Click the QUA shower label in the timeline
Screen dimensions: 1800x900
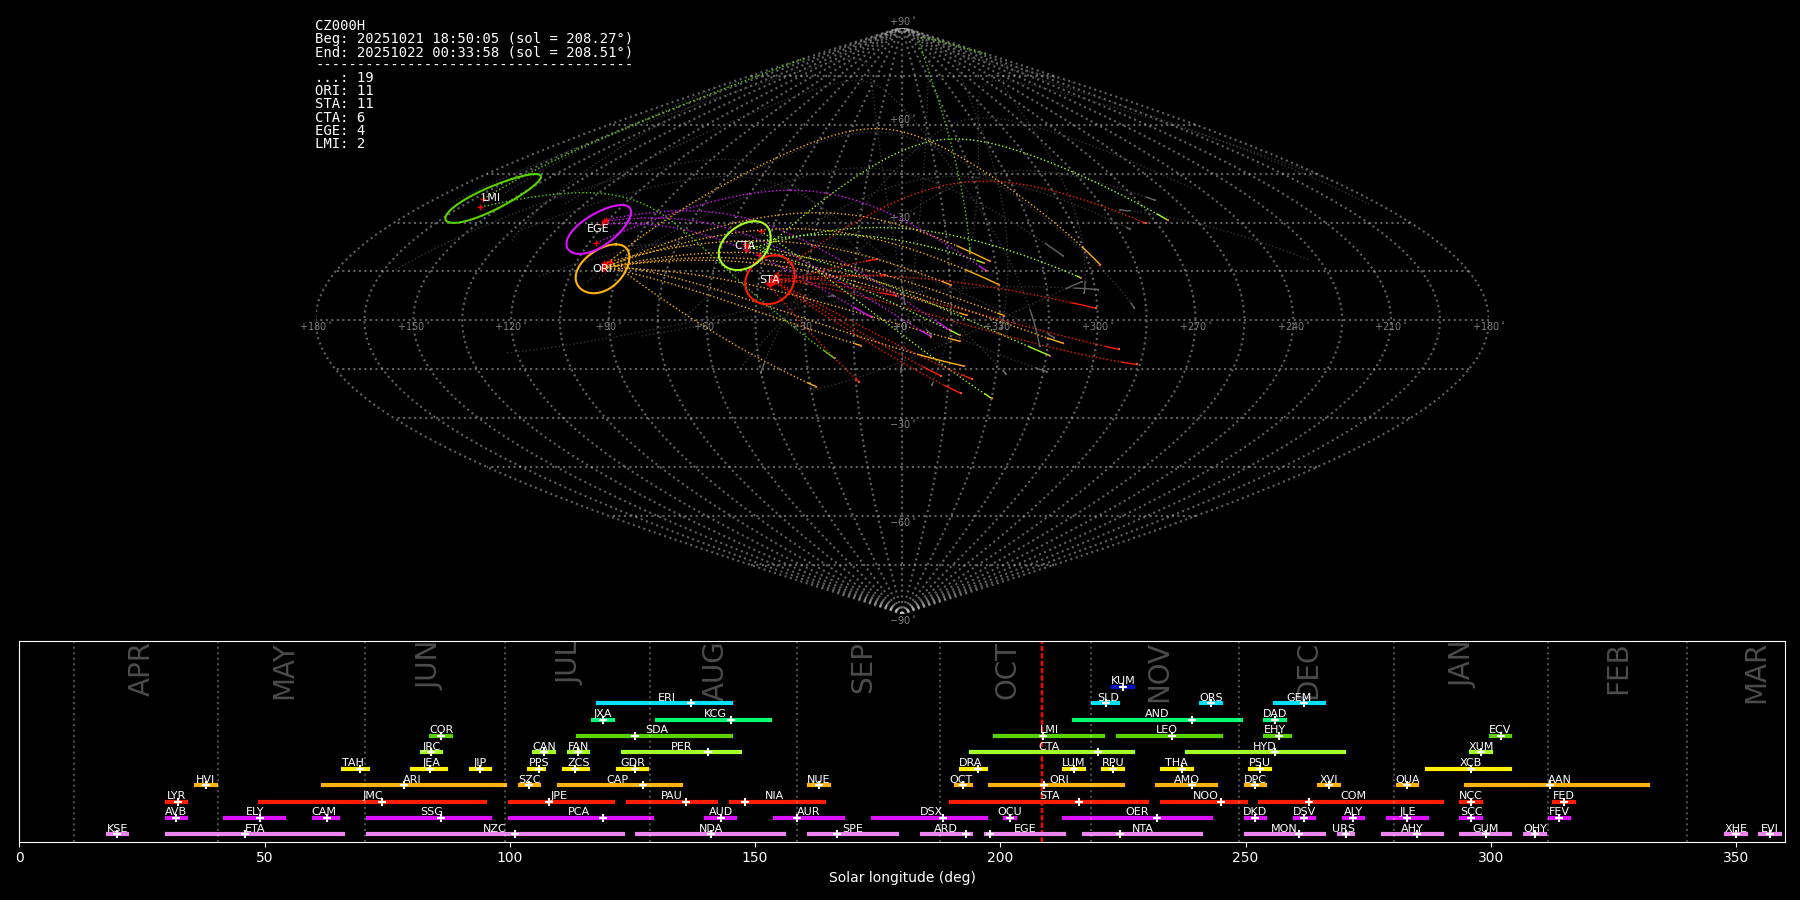coord(1407,780)
